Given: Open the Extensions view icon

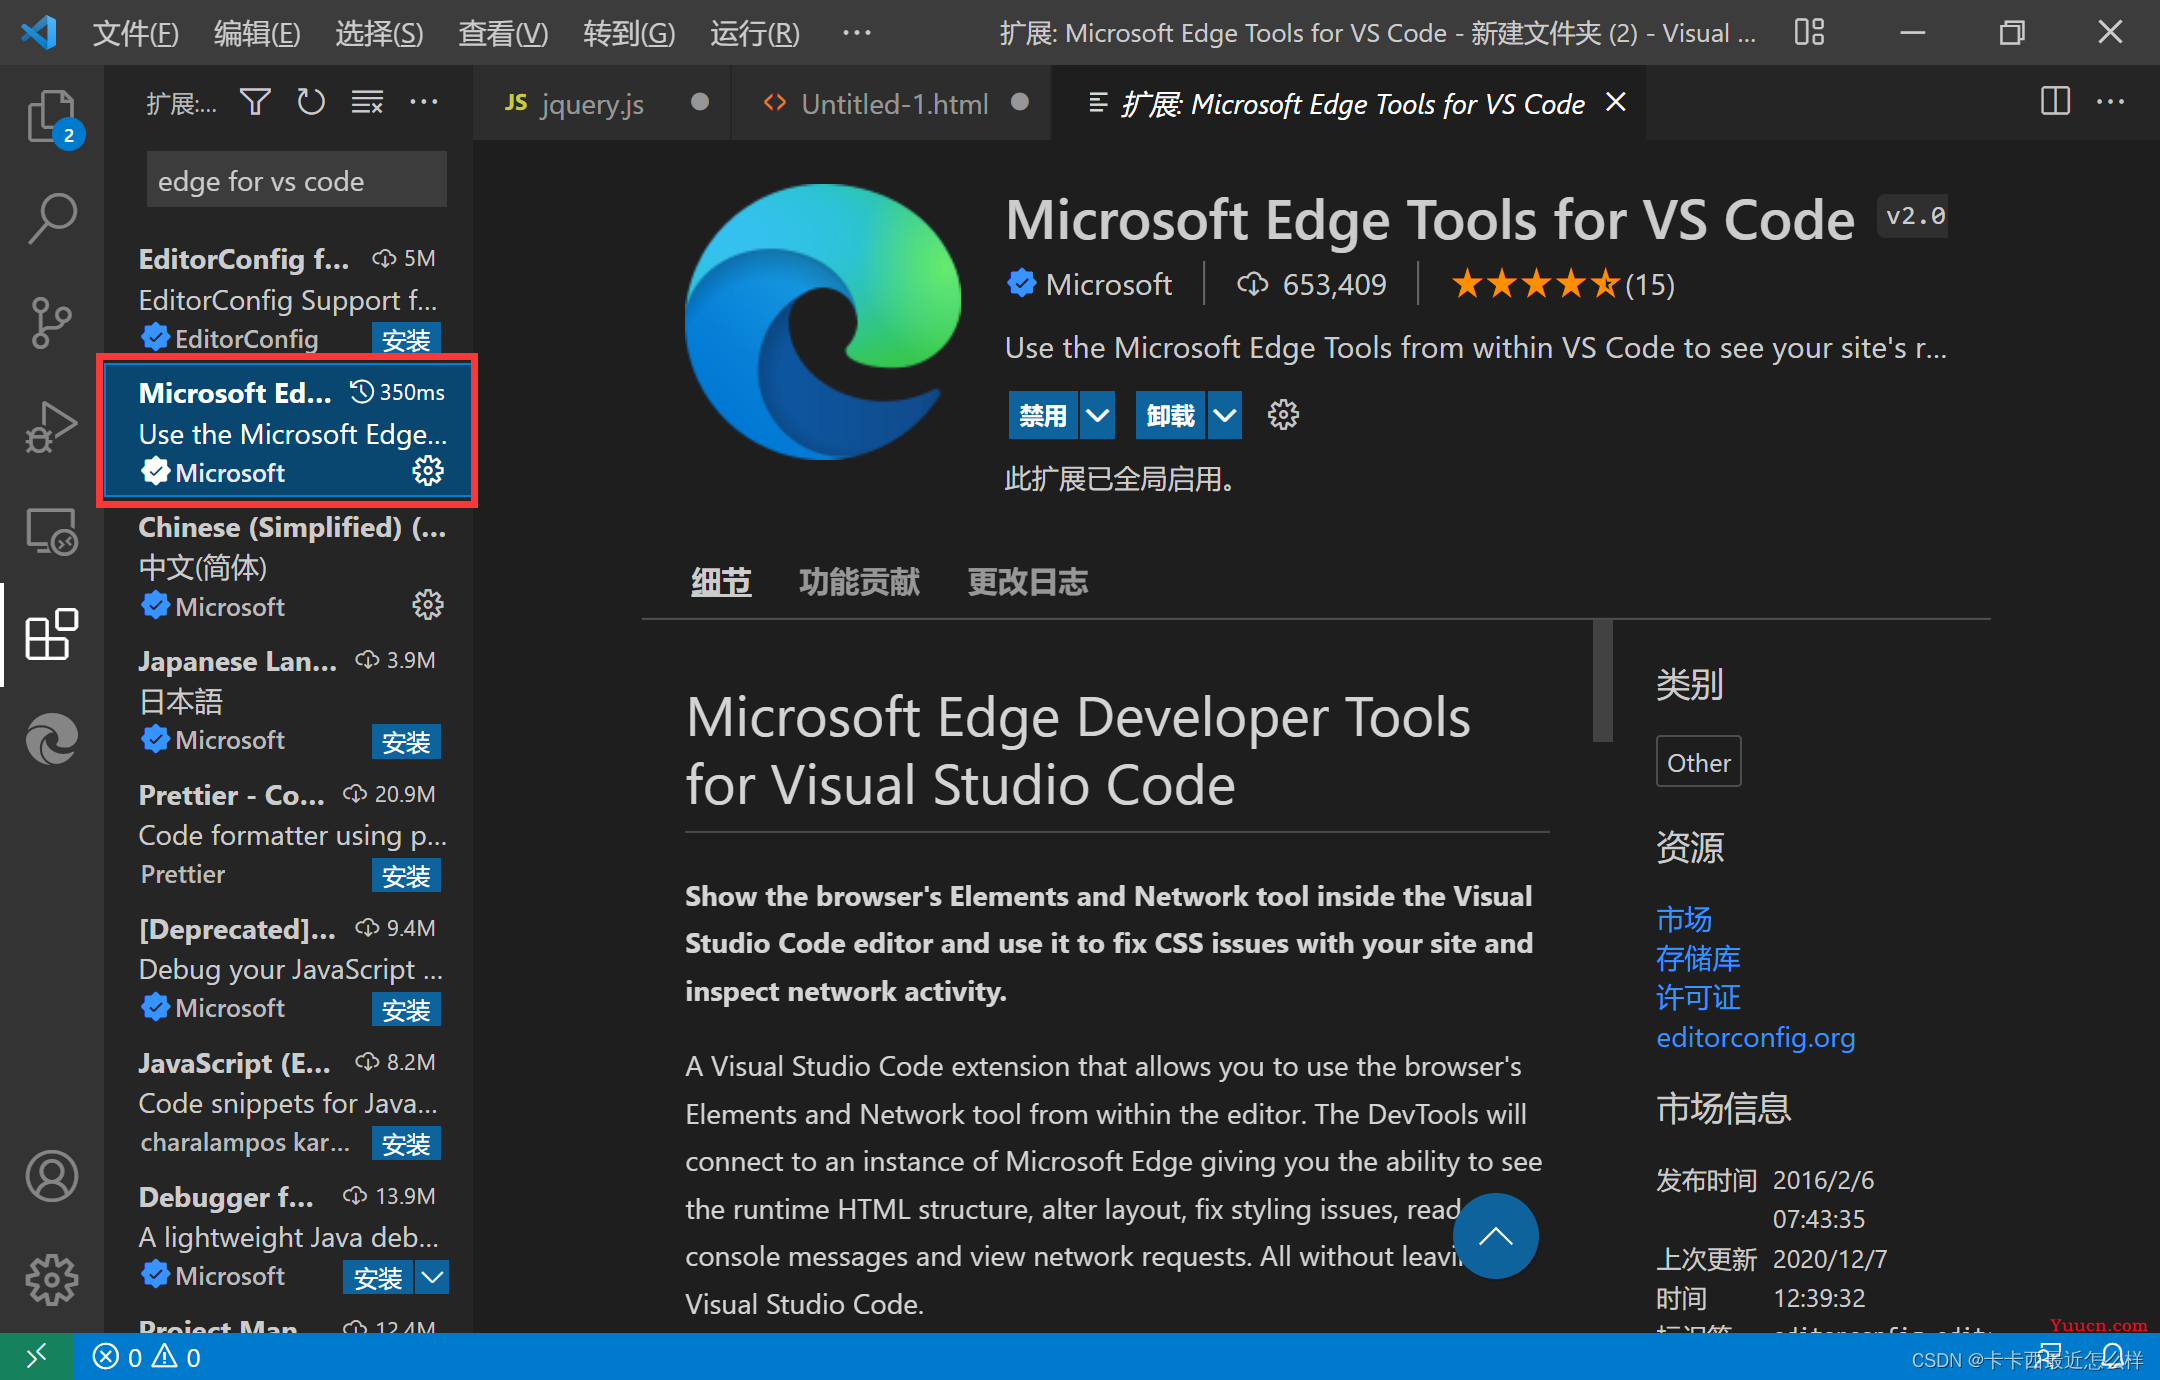Looking at the screenshot, I should click(x=52, y=634).
